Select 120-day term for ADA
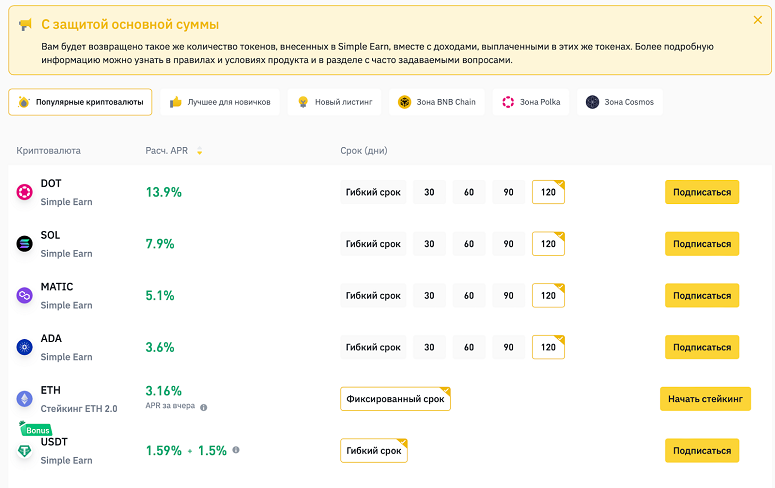The height and width of the screenshot is (488, 775). point(548,347)
